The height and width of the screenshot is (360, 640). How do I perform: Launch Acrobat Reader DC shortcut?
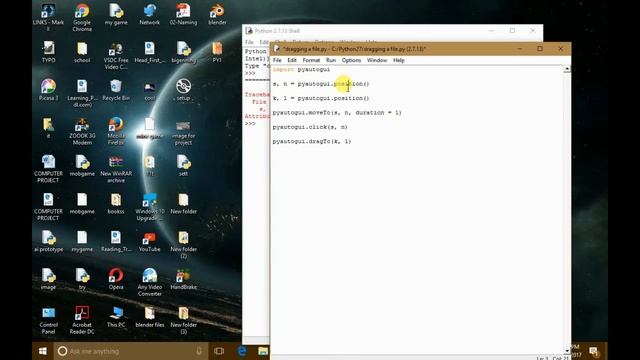(x=82, y=320)
